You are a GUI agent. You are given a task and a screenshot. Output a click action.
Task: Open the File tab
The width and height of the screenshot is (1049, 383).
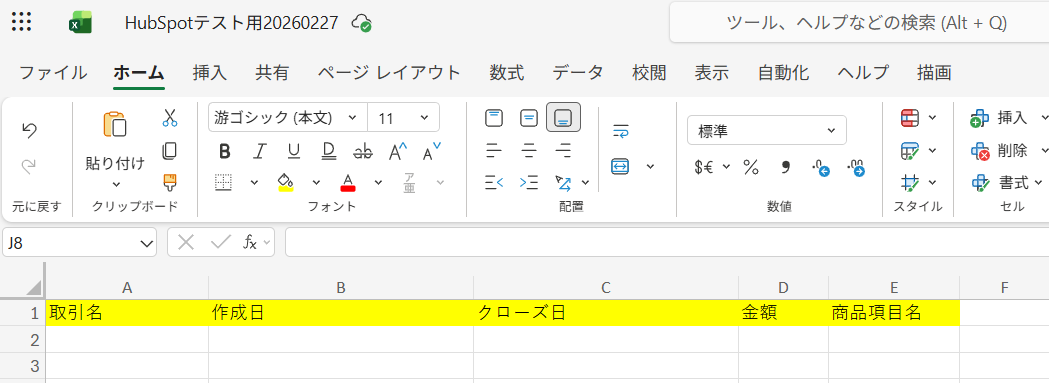[x=53, y=72]
